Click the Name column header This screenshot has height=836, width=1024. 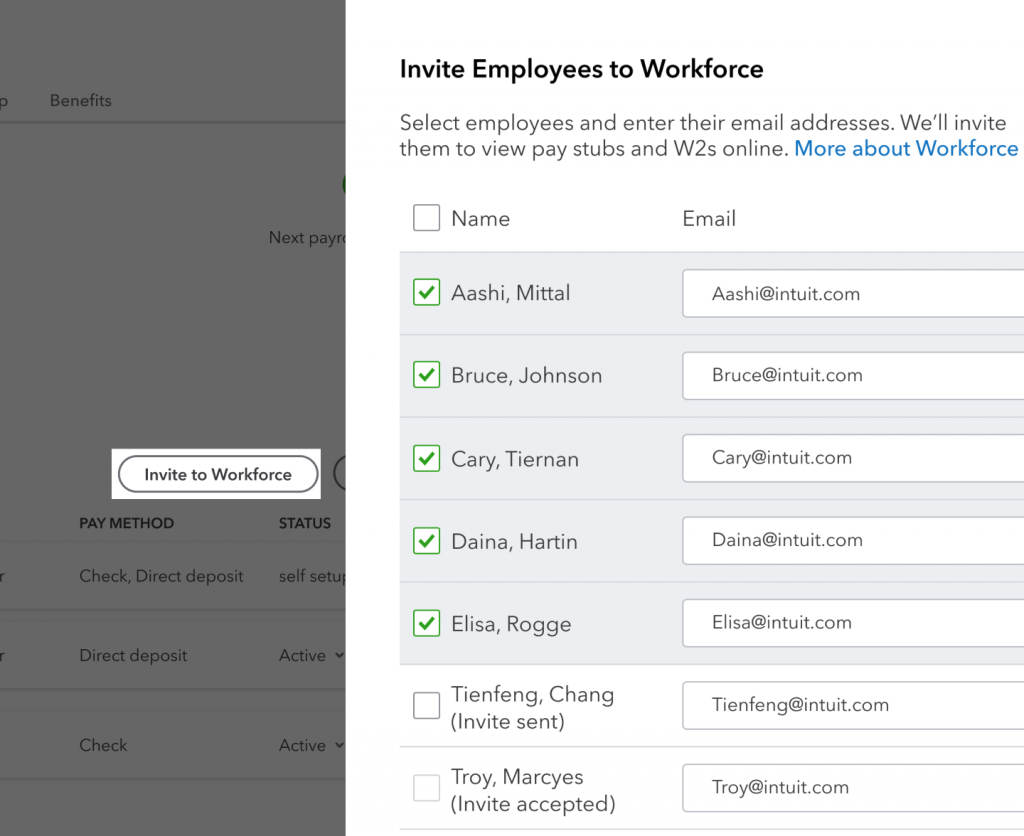point(481,218)
